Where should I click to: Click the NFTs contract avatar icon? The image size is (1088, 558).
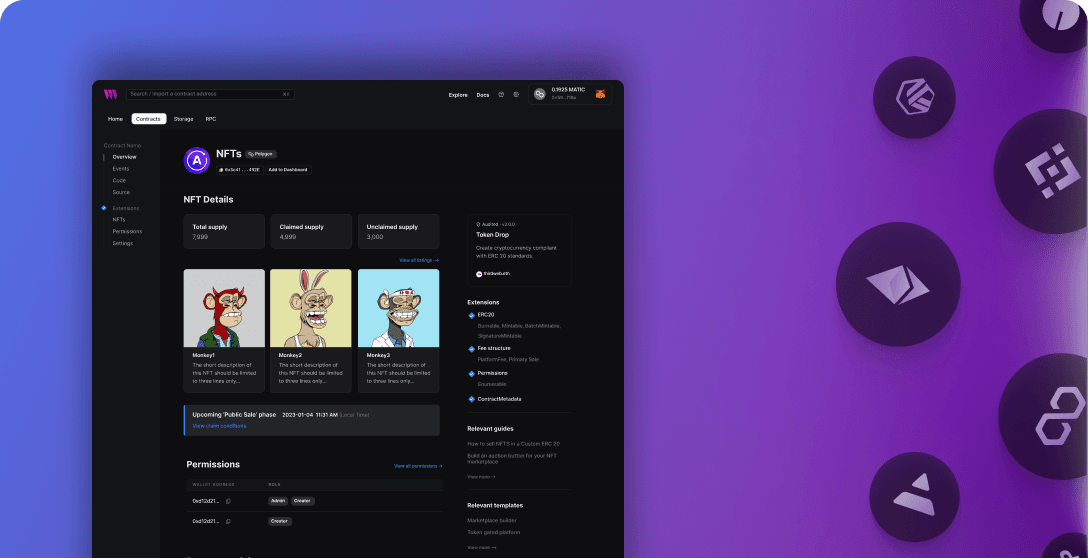click(x=197, y=160)
